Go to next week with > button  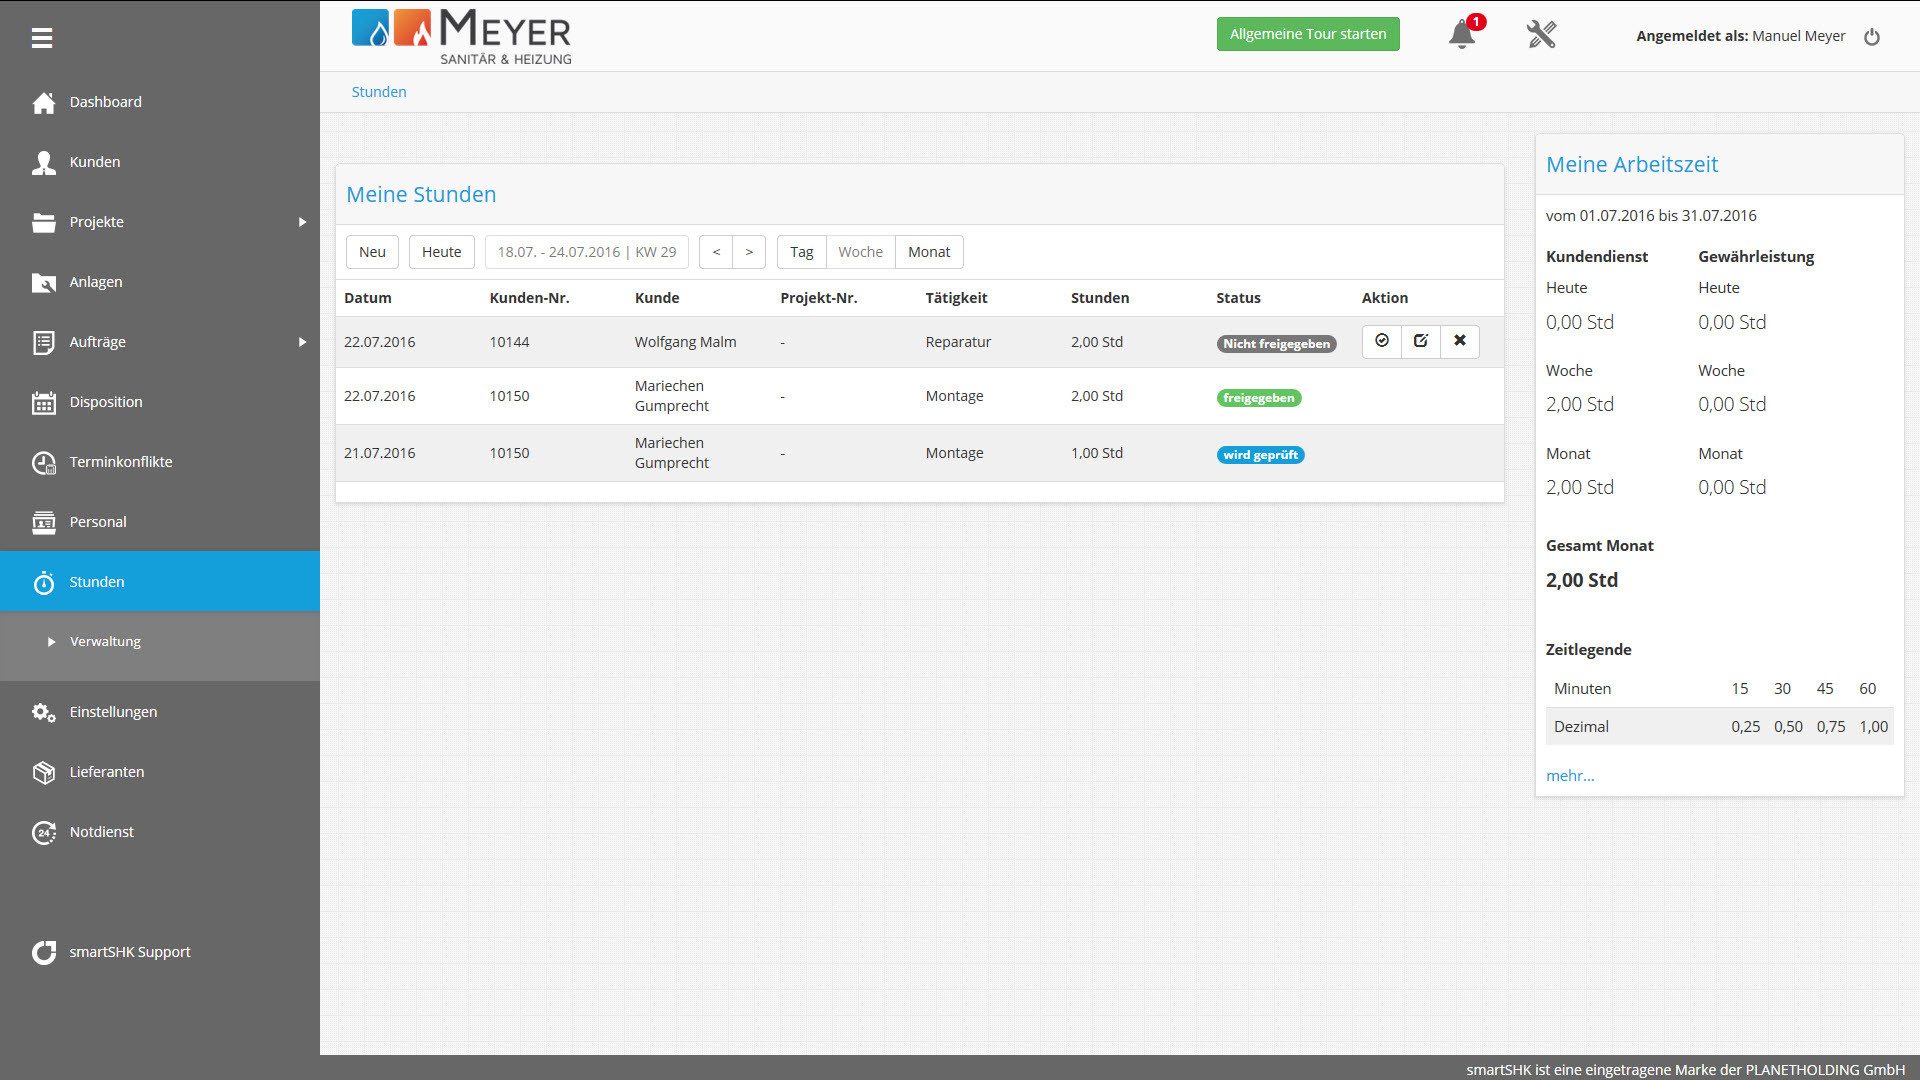point(749,252)
